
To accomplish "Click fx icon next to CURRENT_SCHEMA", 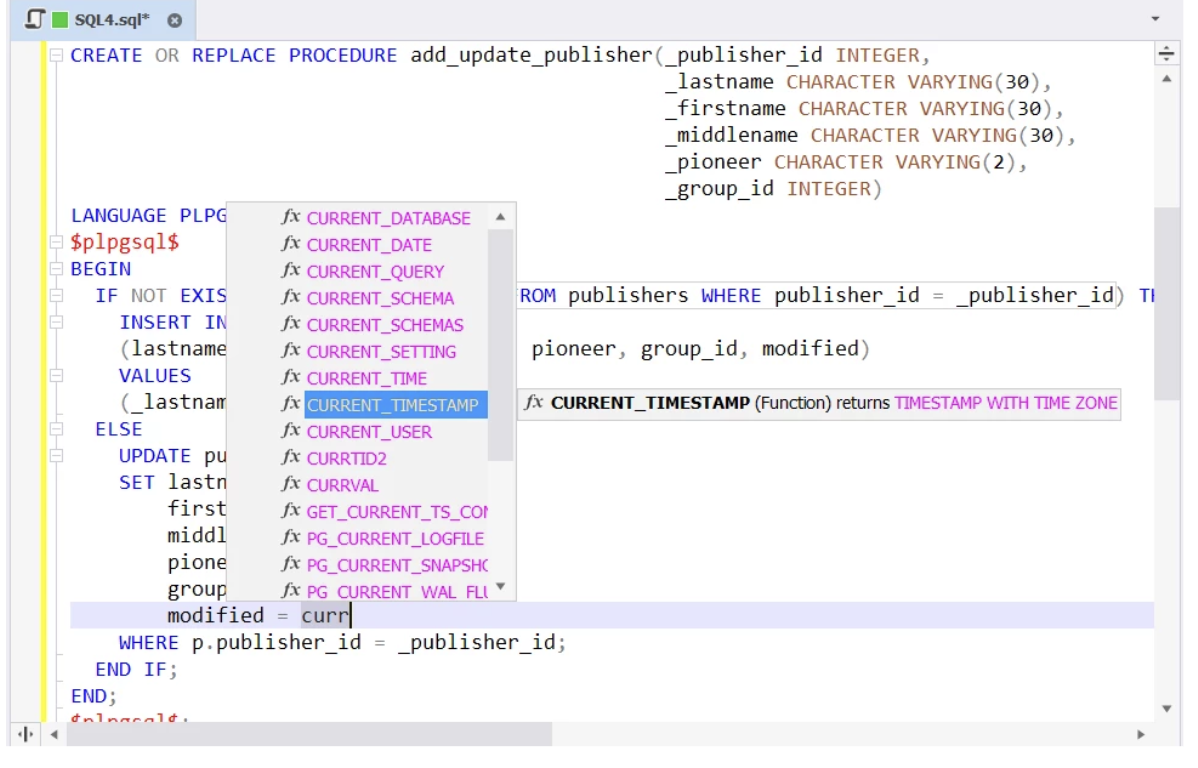I will (290, 297).
